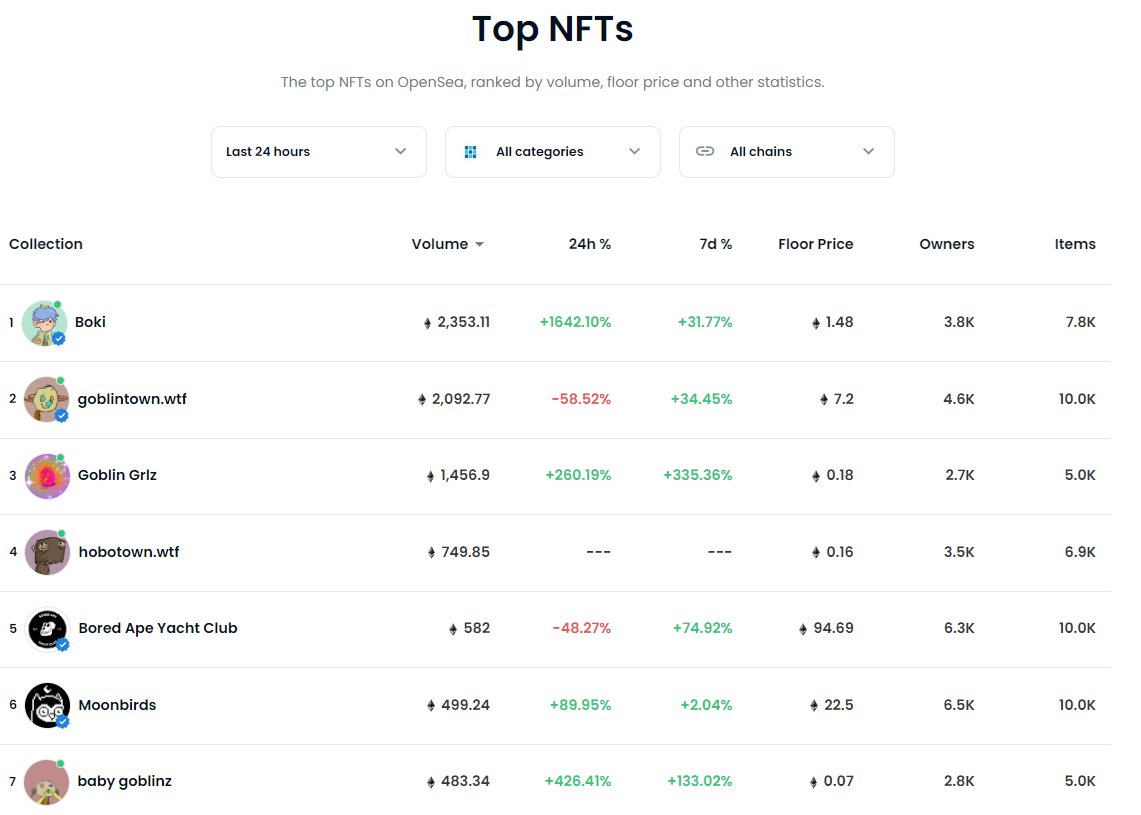Viewport: 1141px width, 815px height.
Task: Click the +426.41% change value
Action: click(x=578, y=781)
